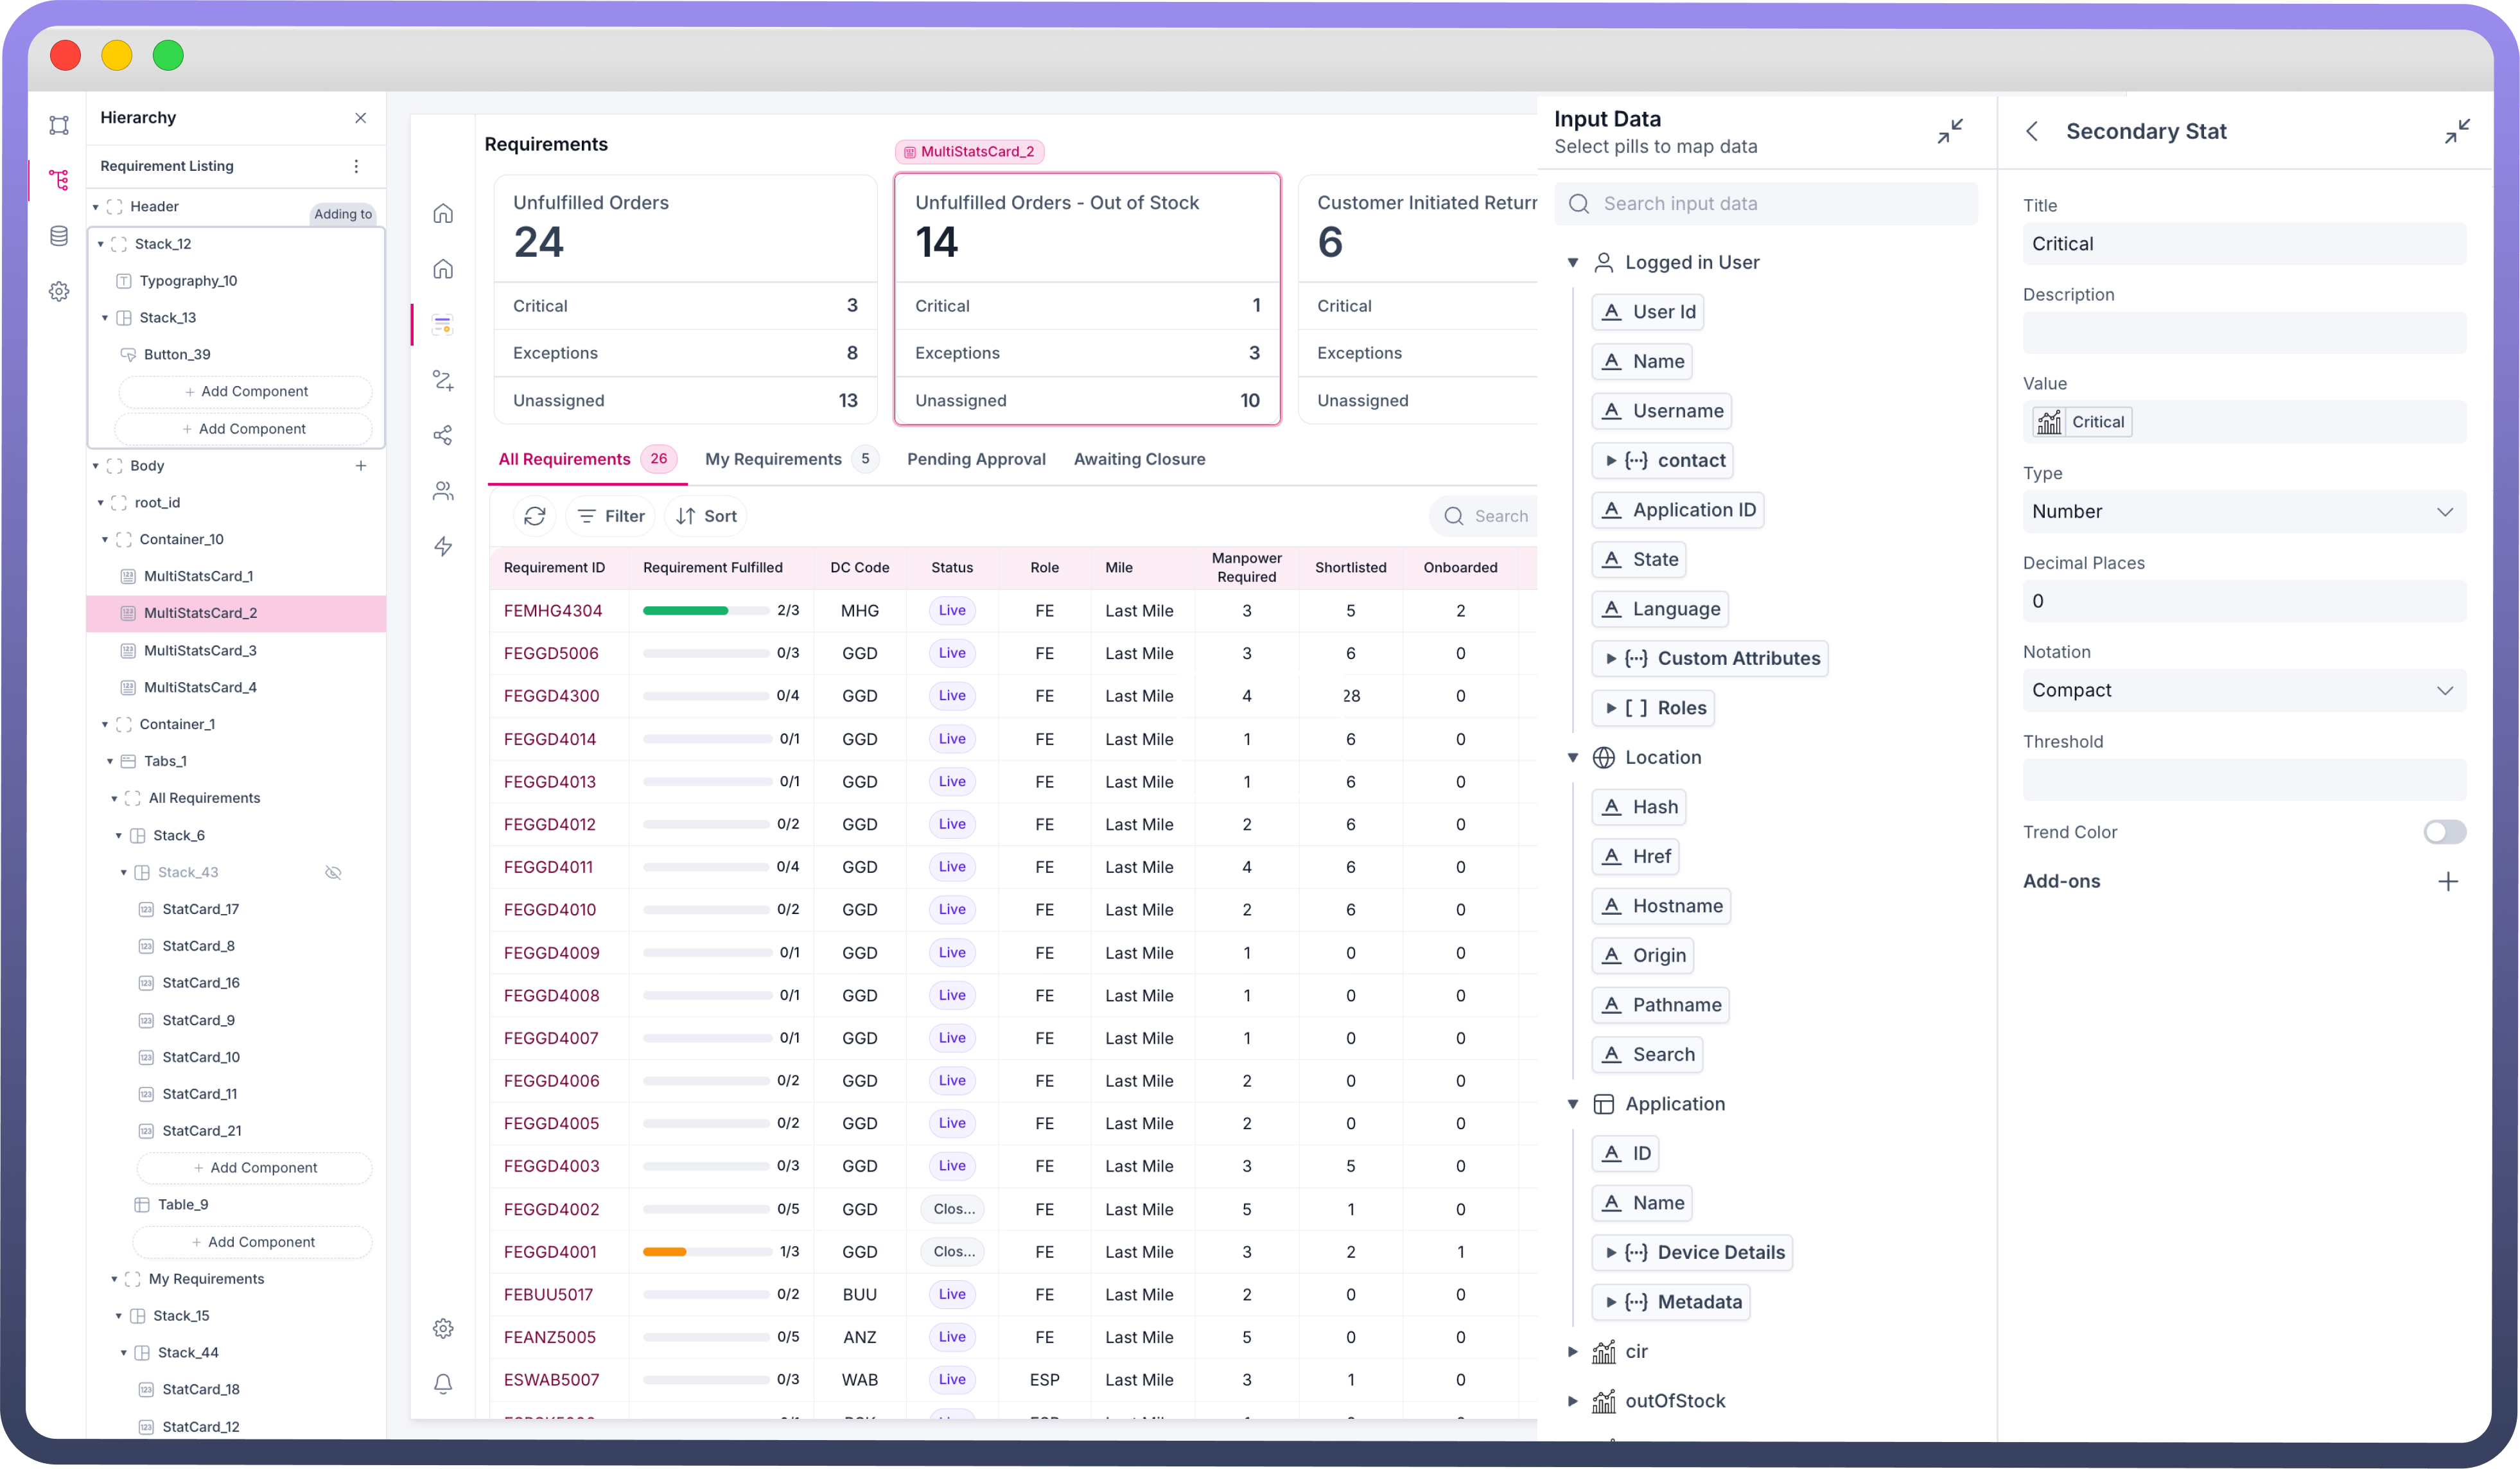
Task: Add an add-on with the plus icon
Action: tap(2447, 881)
